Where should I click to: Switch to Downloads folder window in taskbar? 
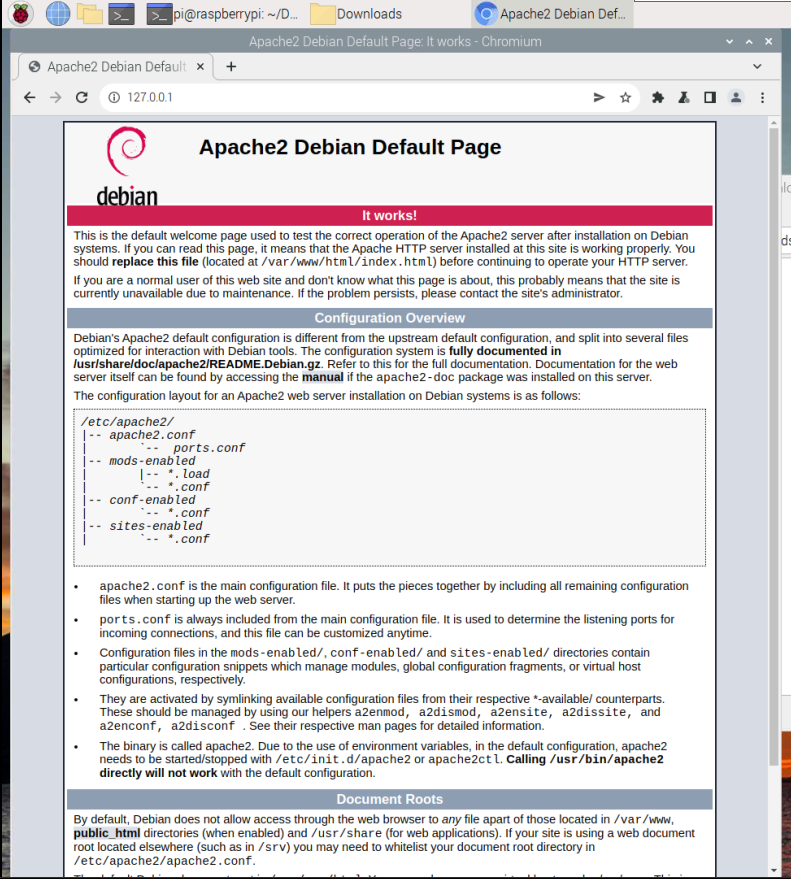(356, 13)
